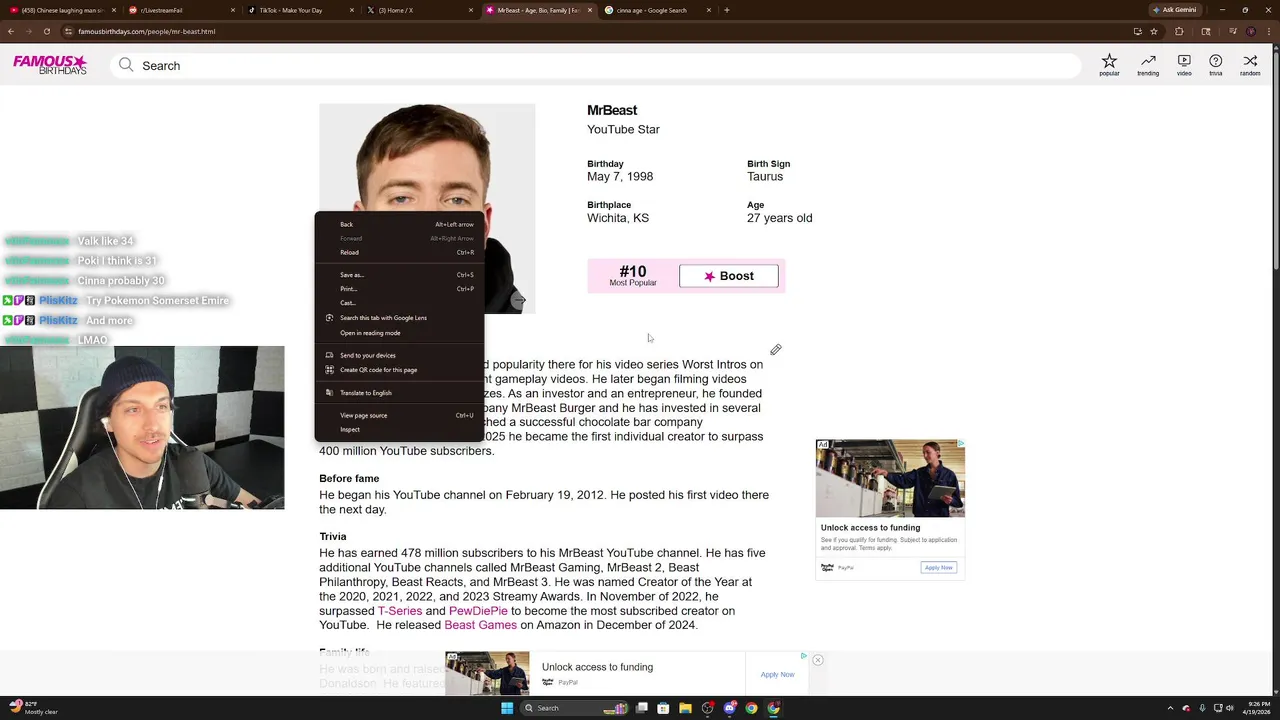The height and width of the screenshot is (720, 1280).
Task: Open the browser extensions icon
Action: pyautogui.click(x=1179, y=31)
